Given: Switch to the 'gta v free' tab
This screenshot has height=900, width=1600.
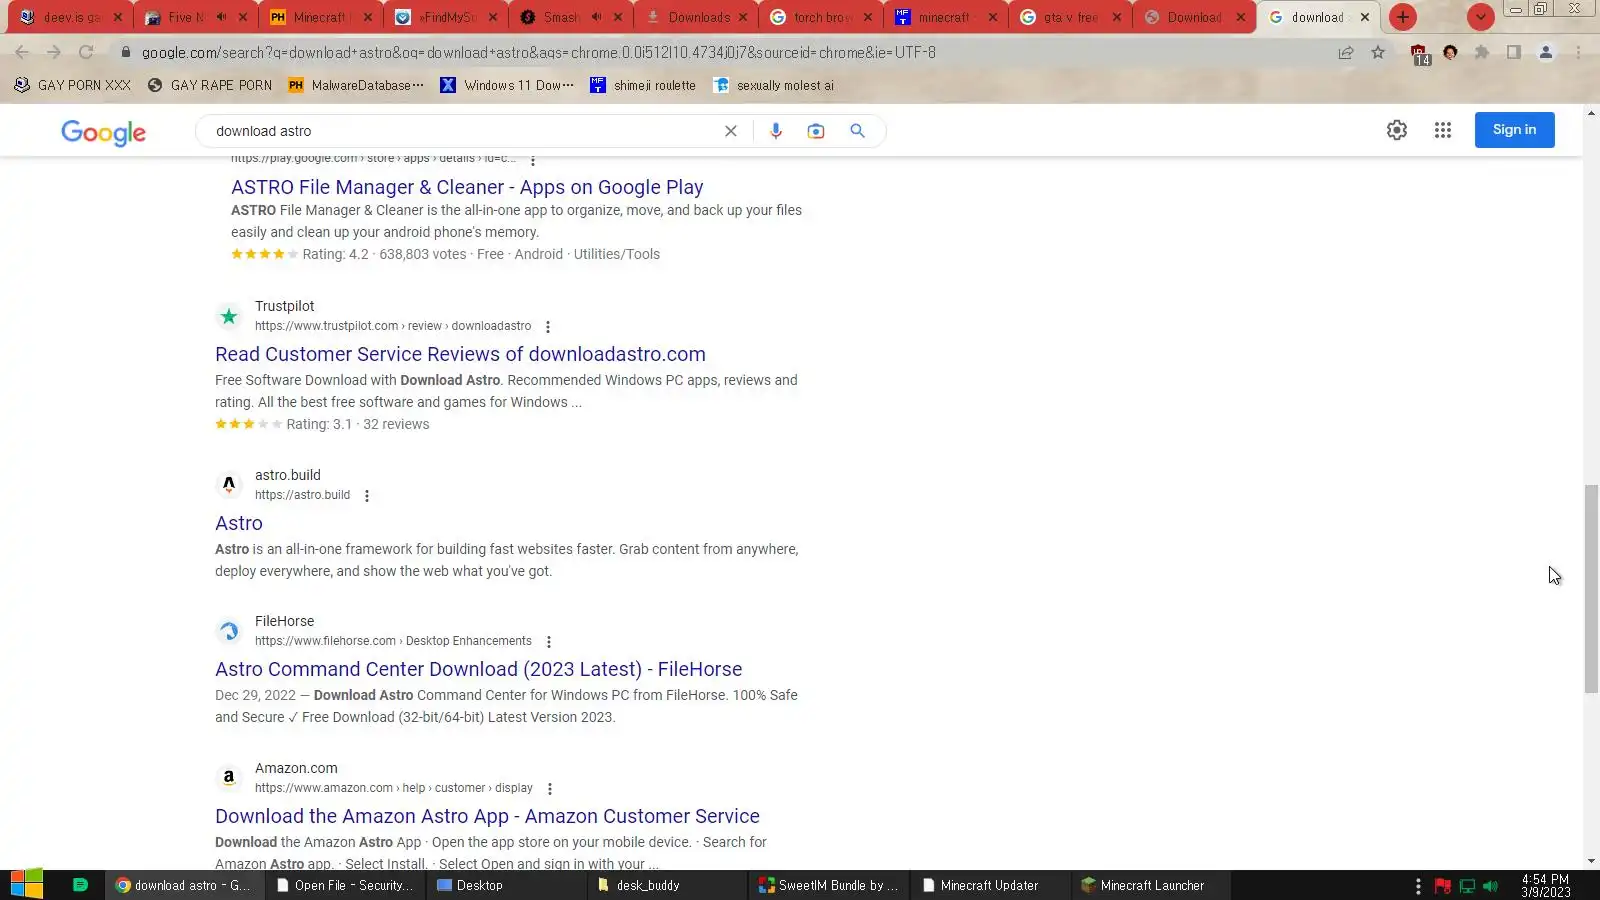Looking at the screenshot, I should click(1072, 17).
